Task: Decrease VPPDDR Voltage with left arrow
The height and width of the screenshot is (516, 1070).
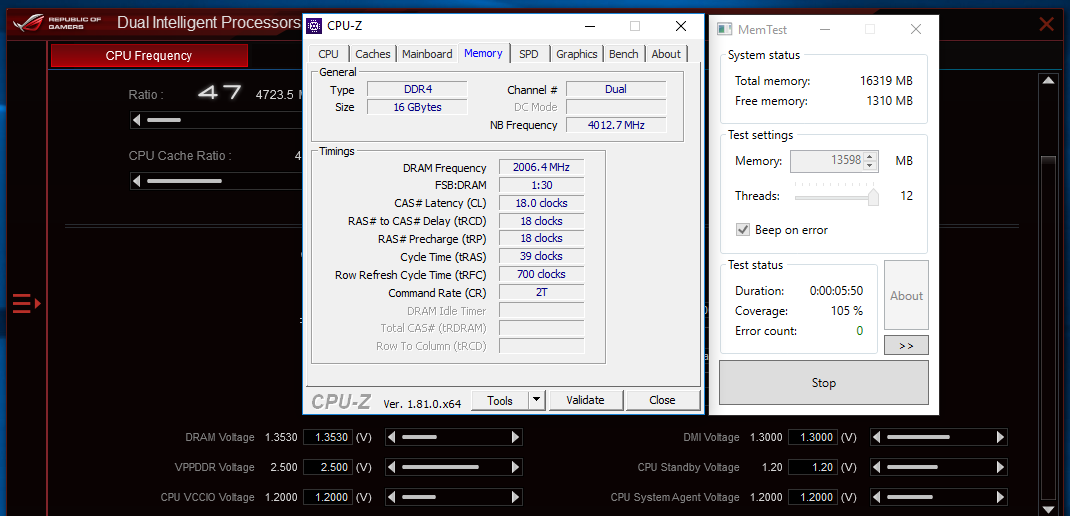Action: (x=392, y=467)
